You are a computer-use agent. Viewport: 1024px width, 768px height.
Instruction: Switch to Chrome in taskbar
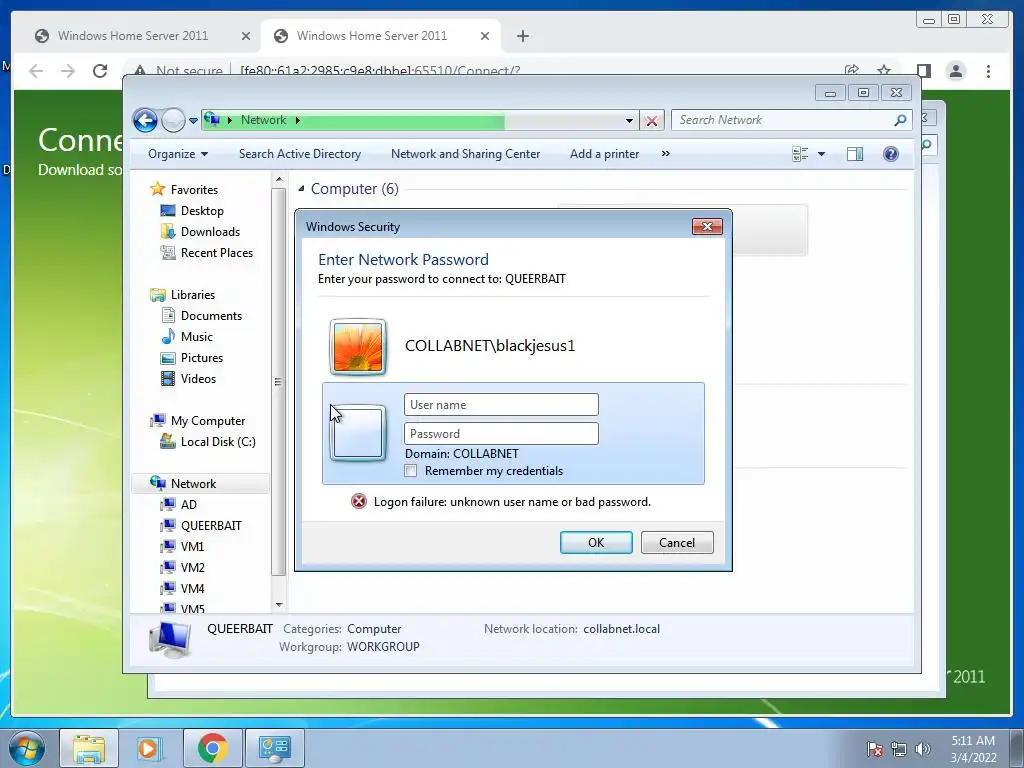(213, 748)
